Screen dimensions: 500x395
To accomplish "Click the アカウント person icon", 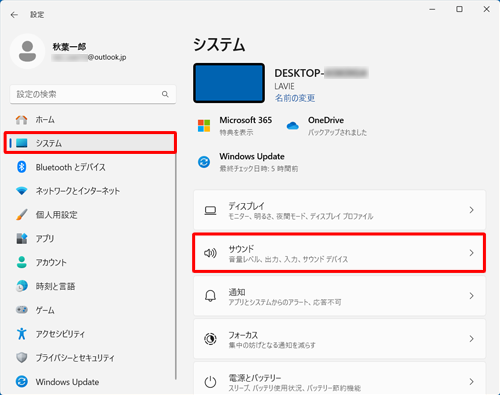I will click(22, 262).
